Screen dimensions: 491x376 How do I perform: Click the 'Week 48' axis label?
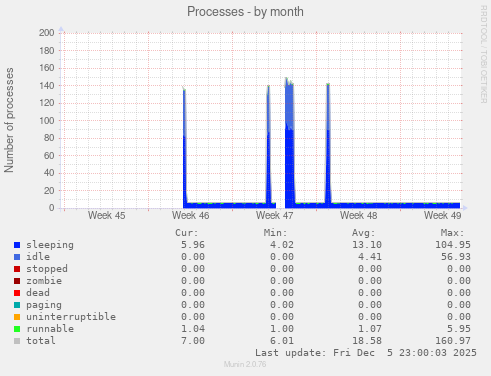click(x=359, y=215)
